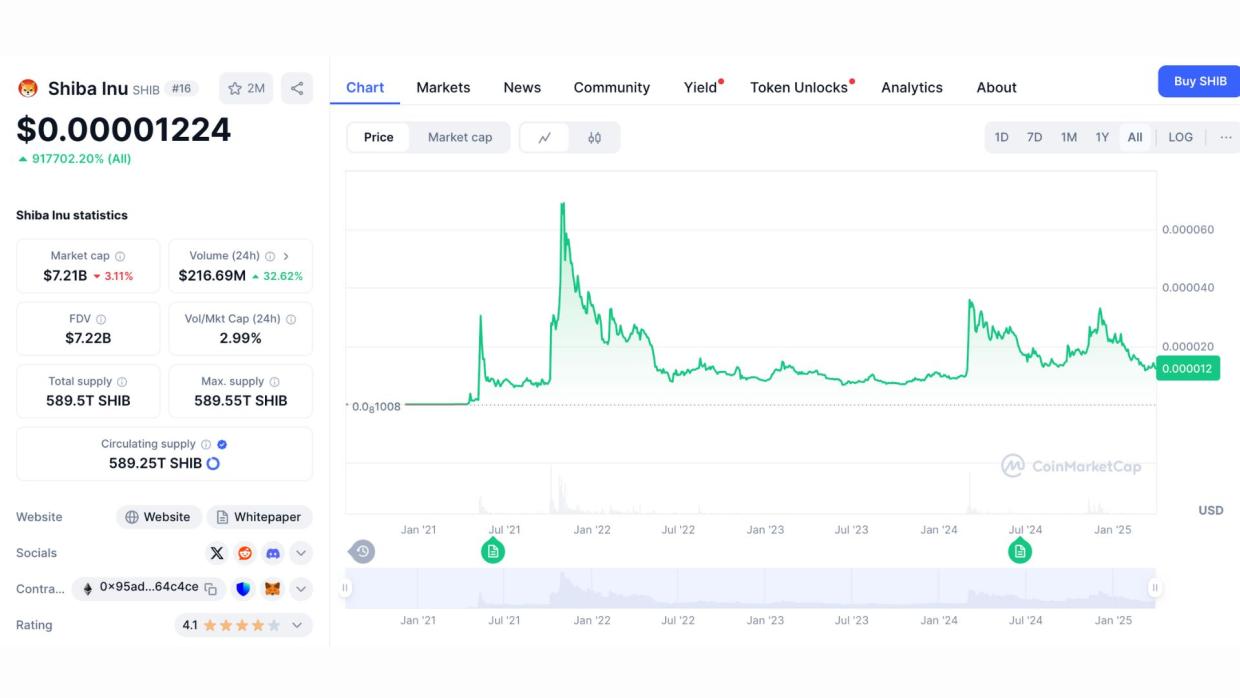Click the blue shield wallet icon
This screenshot has height=698, width=1240.
coord(244,589)
